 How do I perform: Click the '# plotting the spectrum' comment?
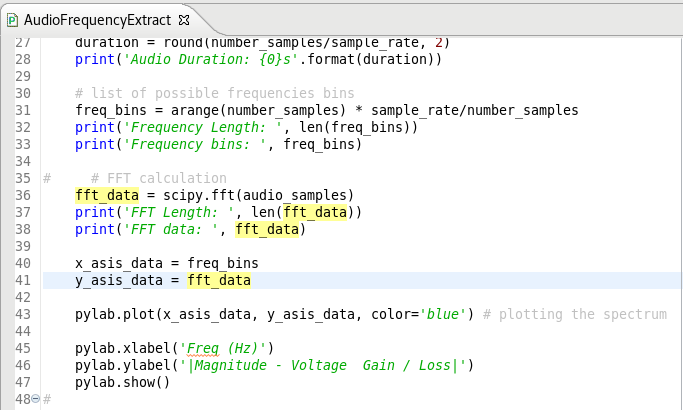(575, 314)
